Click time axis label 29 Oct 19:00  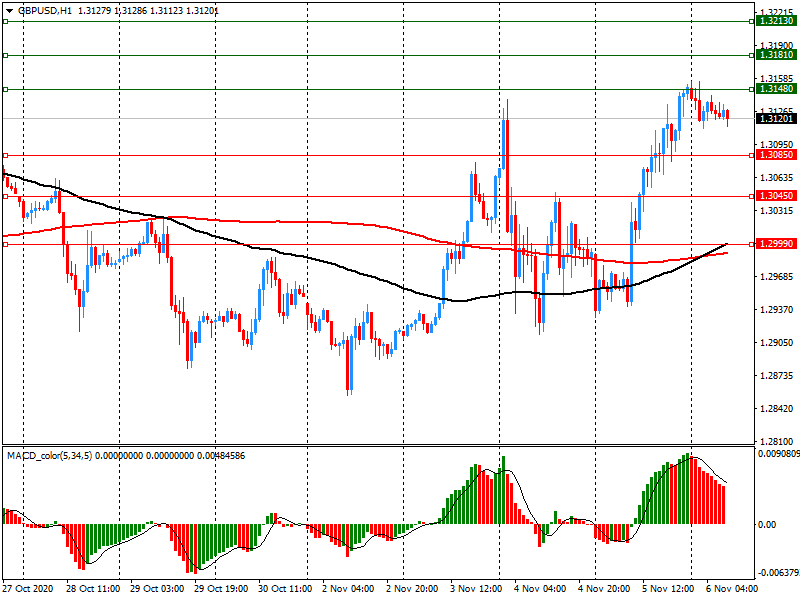click(221, 589)
